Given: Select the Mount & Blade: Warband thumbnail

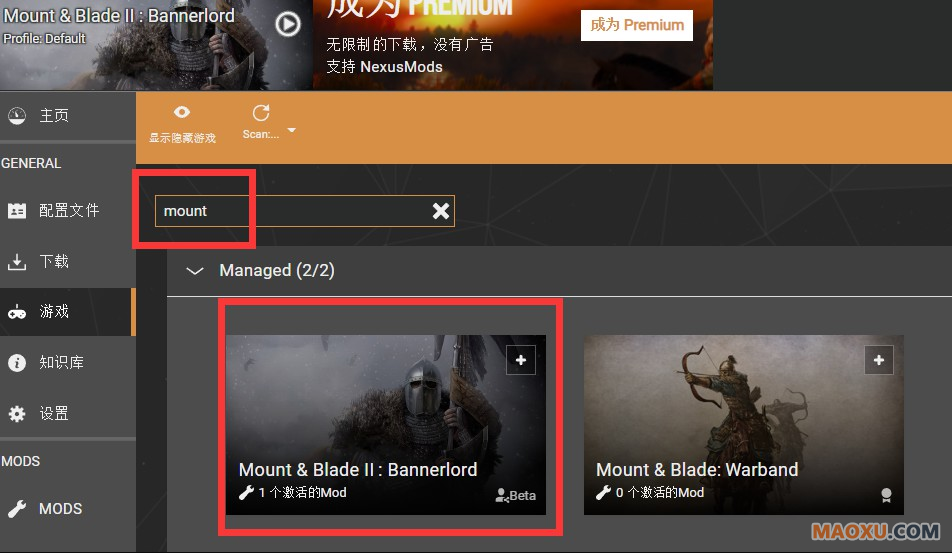Looking at the screenshot, I should (744, 425).
